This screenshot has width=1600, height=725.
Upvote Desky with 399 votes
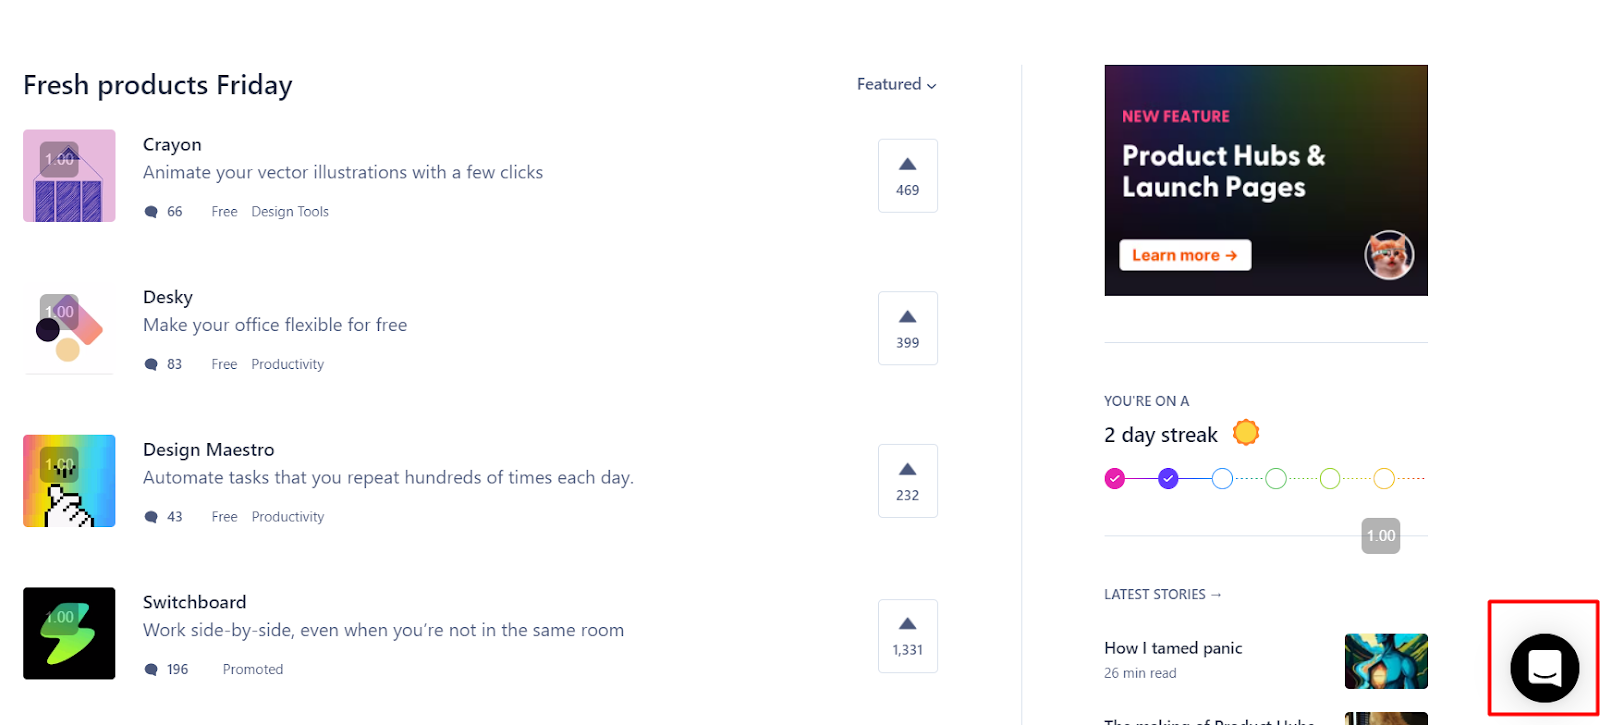click(907, 328)
